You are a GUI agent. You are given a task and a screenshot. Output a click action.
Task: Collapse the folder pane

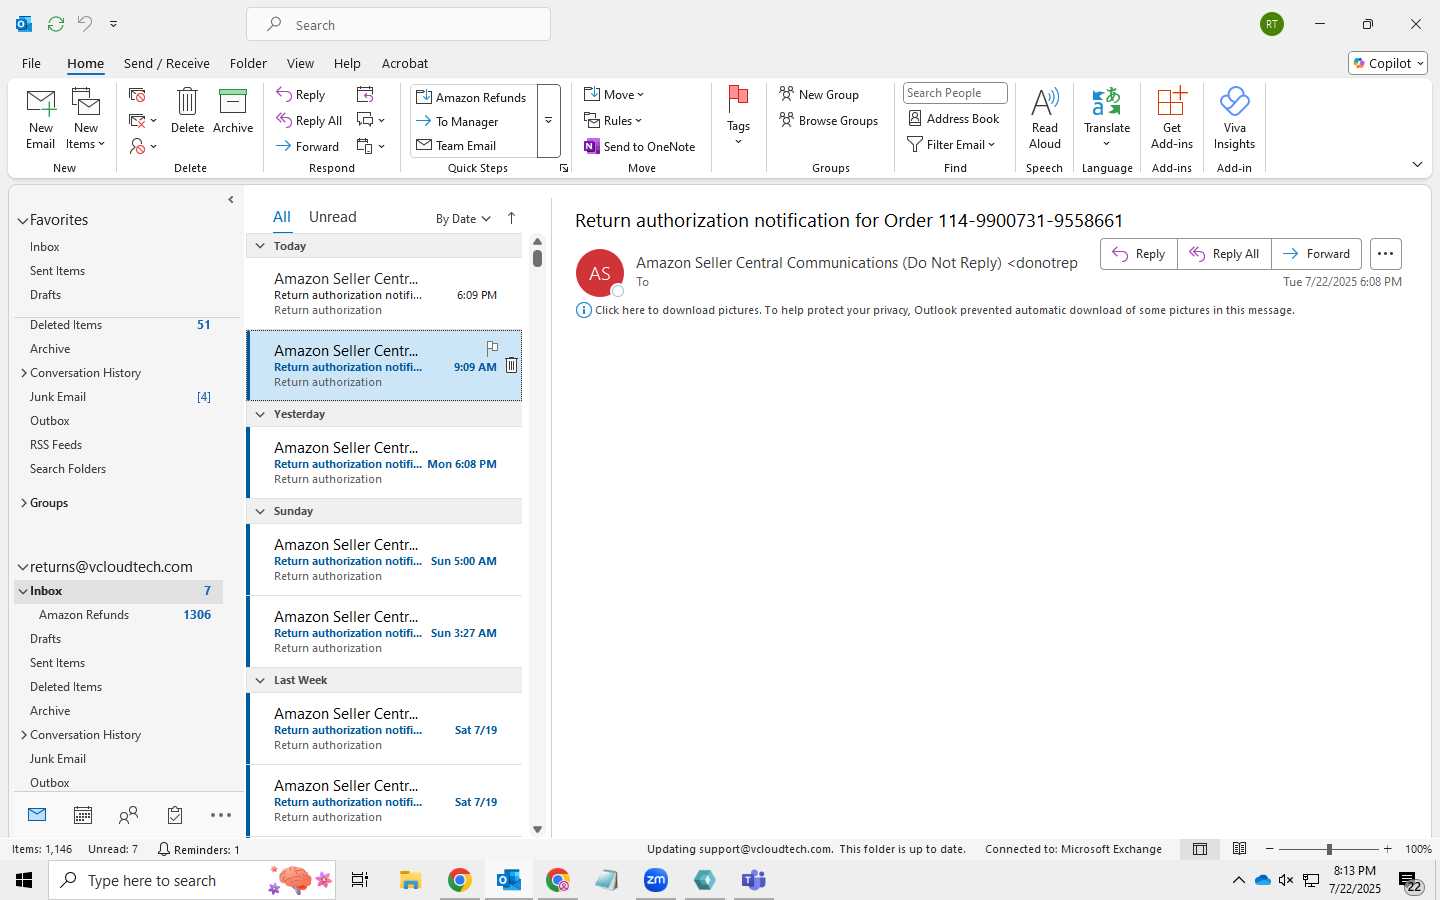click(x=231, y=200)
